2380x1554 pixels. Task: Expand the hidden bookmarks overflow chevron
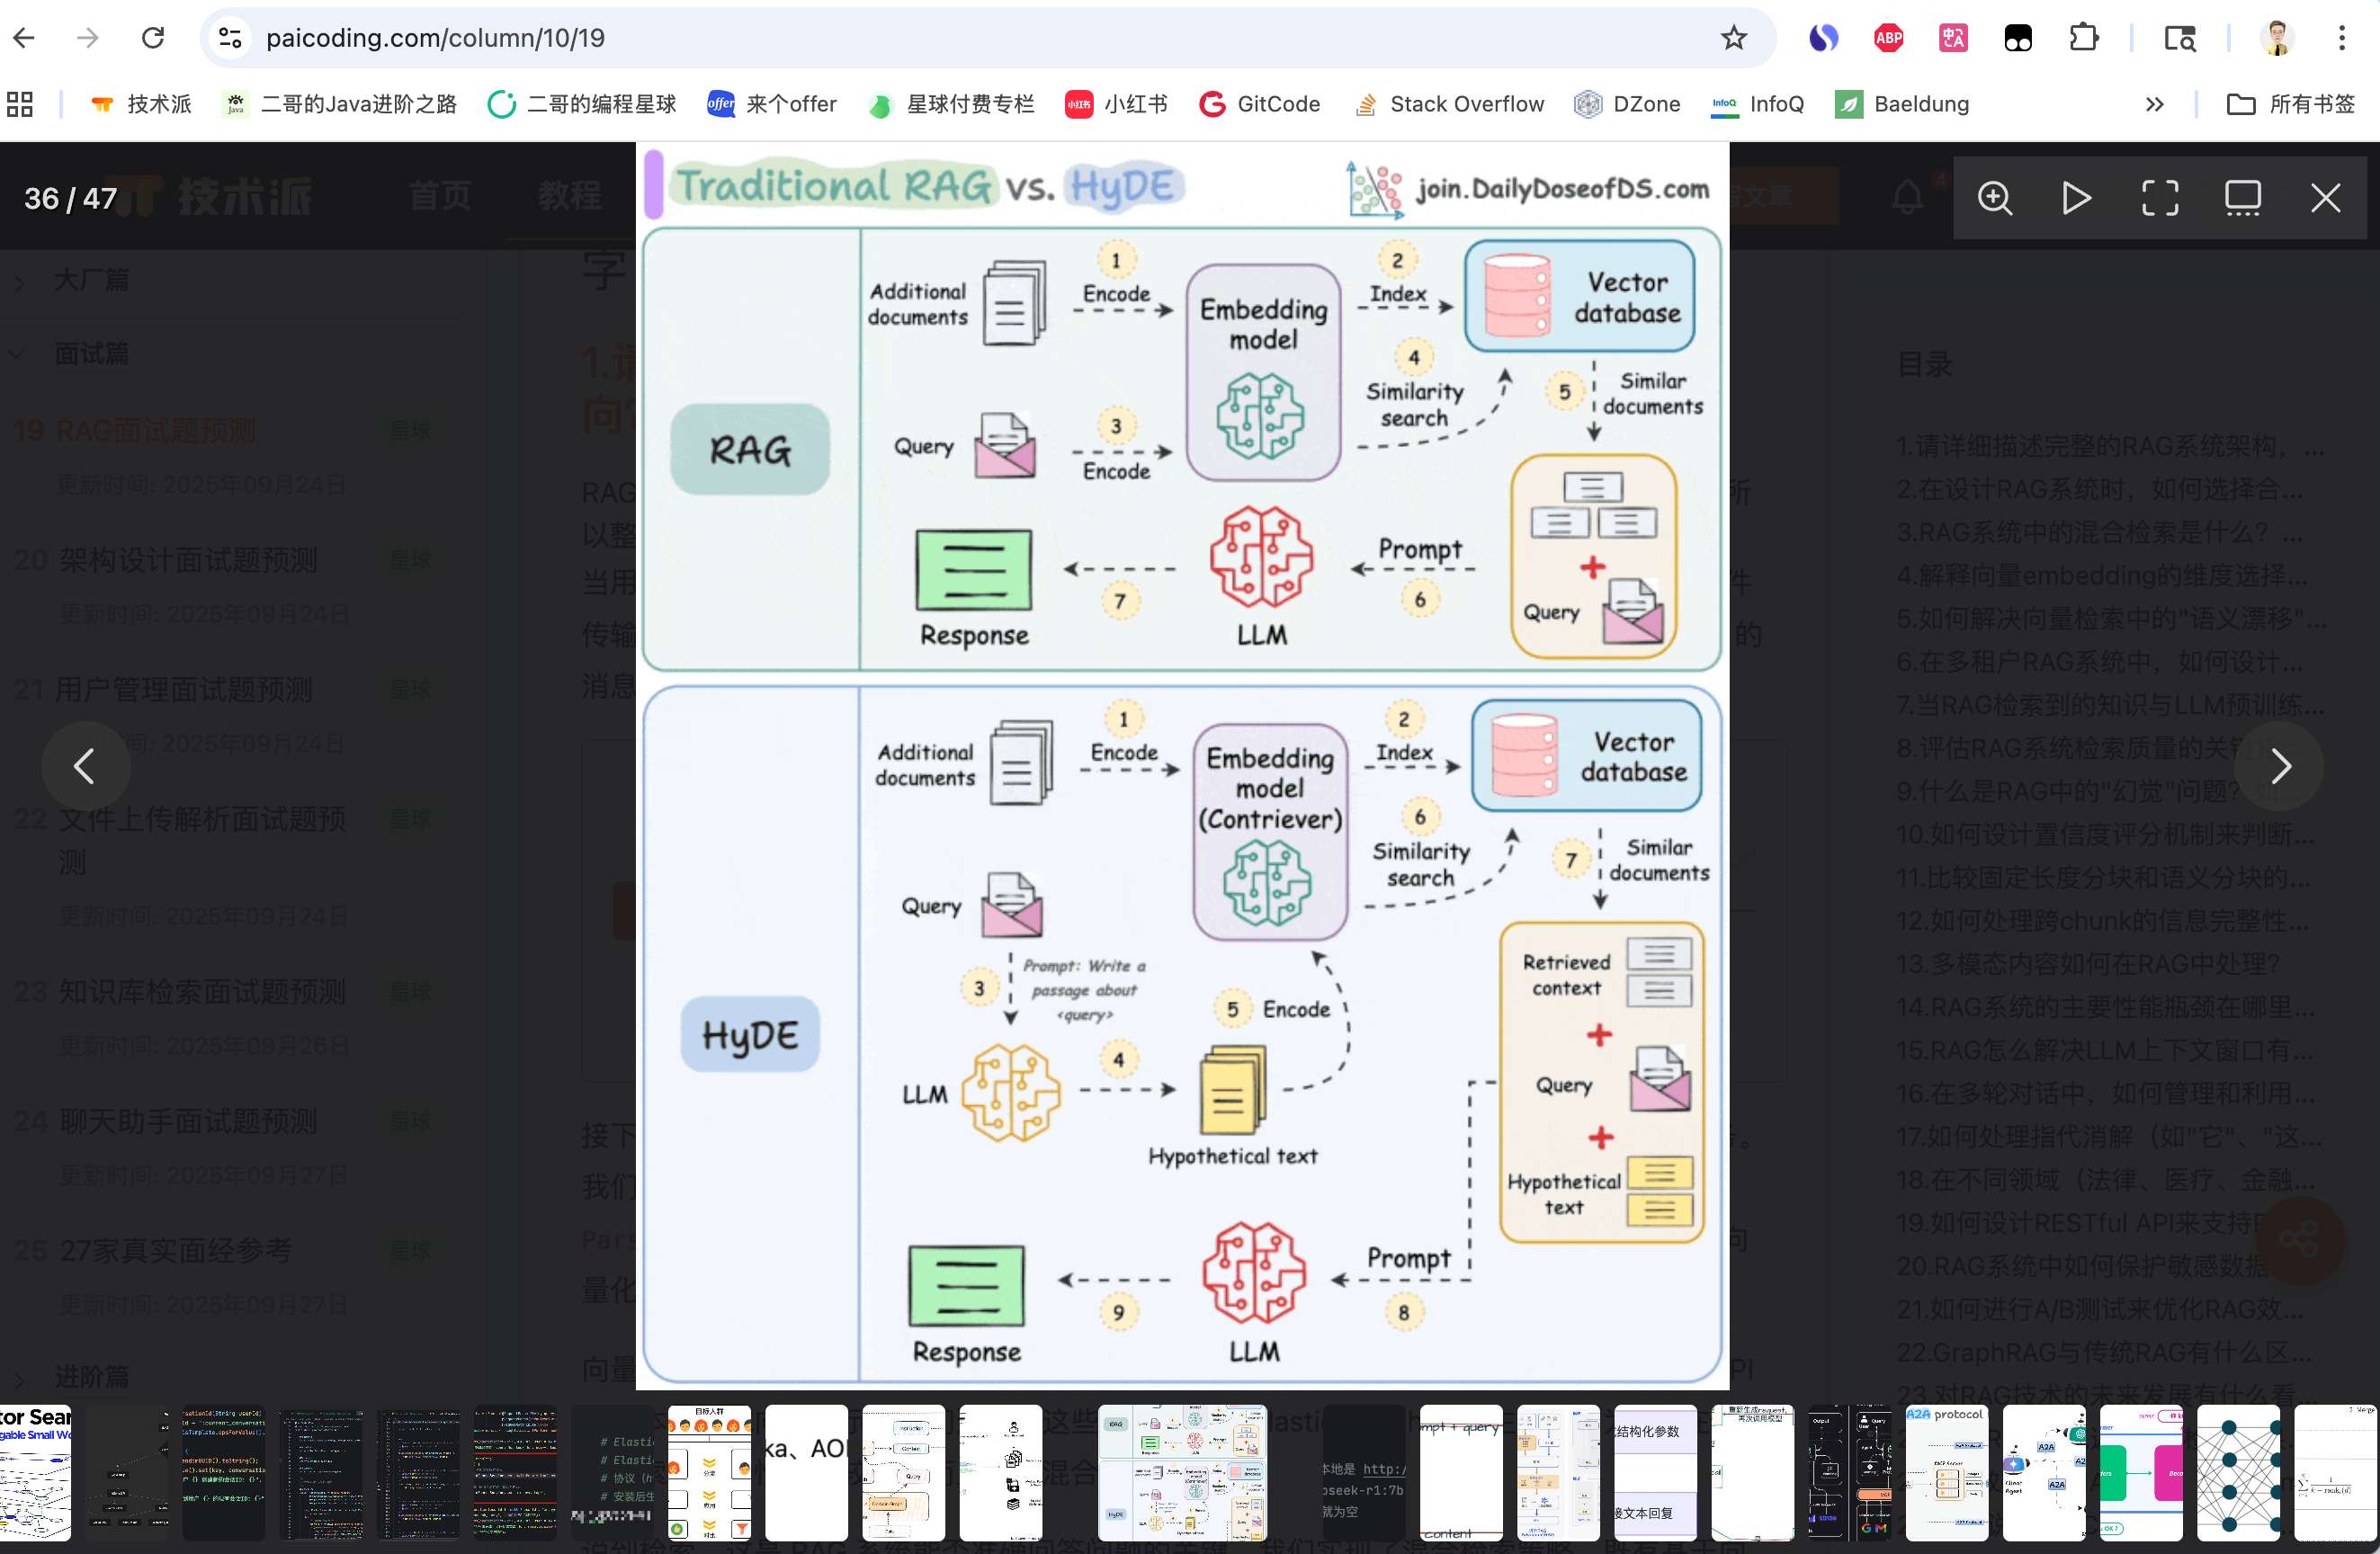[x=2154, y=104]
